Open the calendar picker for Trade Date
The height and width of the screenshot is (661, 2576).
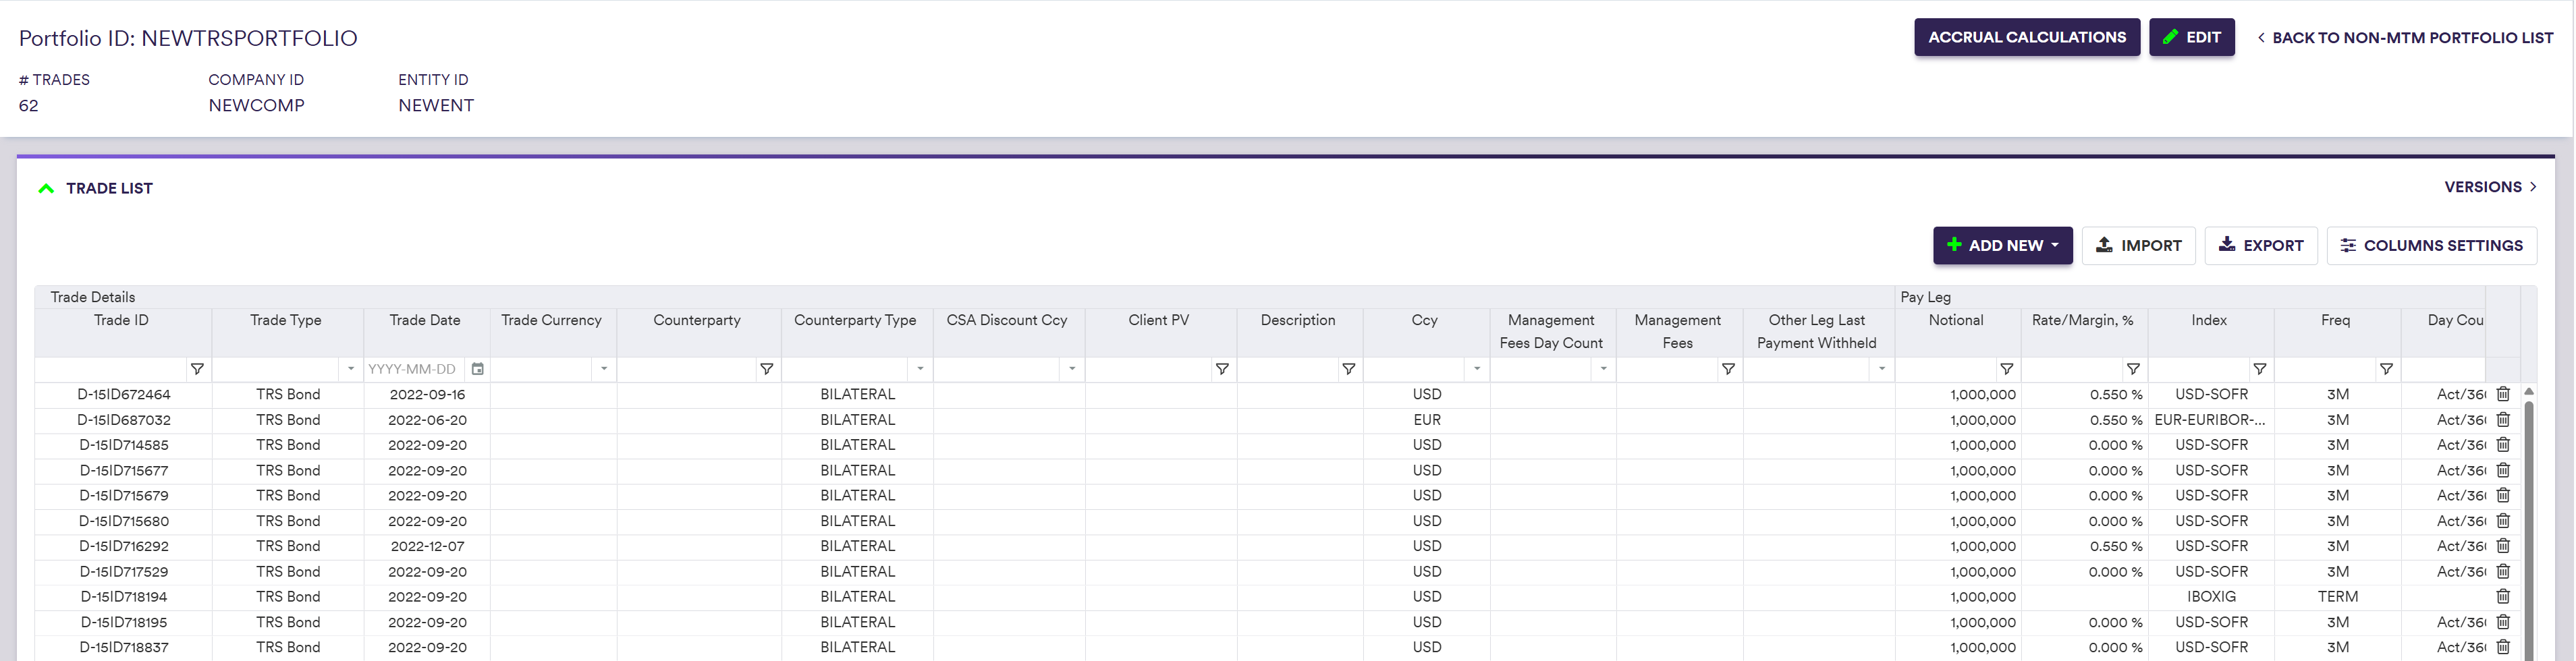(478, 369)
